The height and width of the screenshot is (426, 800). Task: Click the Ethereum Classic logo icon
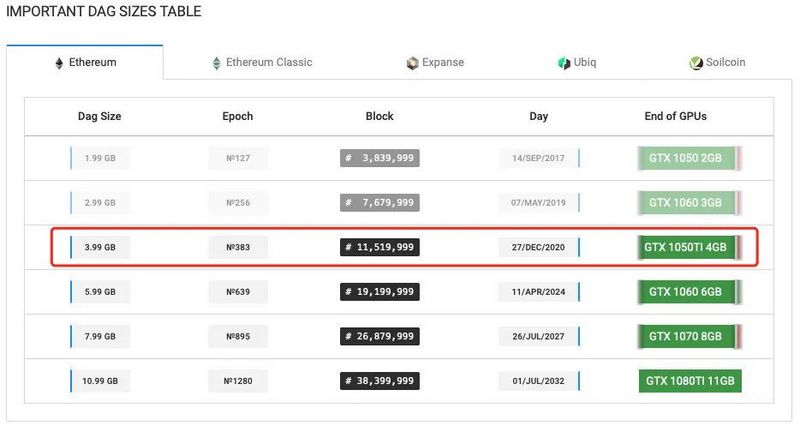click(216, 63)
